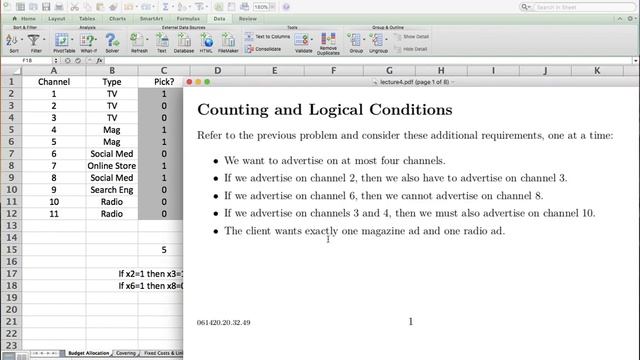This screenshot has height=360, width=640.
Task: Switch to the Formulas ribbon tab
Action: pyautogui.click(x=188, y=19)
